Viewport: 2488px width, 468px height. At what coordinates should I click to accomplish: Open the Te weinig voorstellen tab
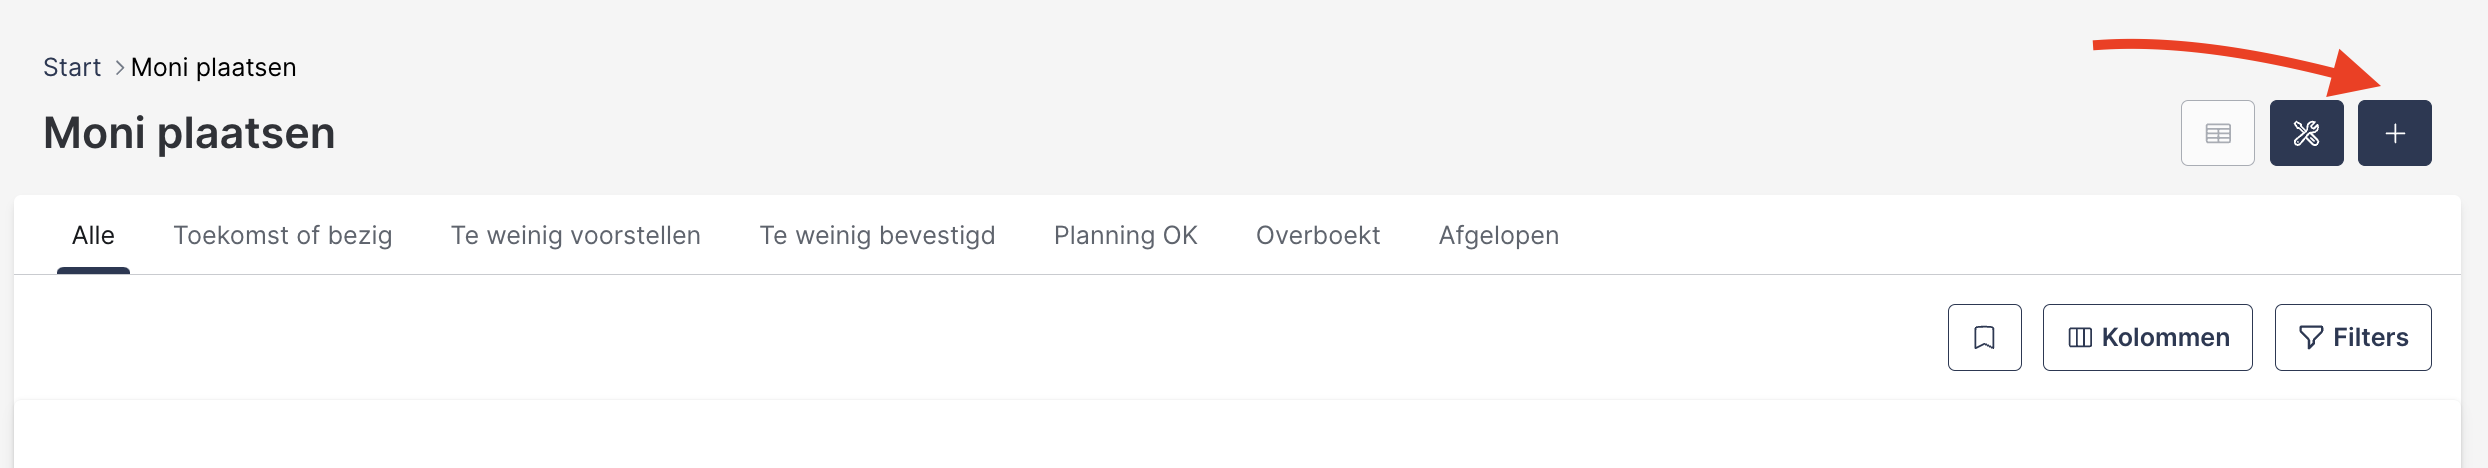(576, 235)
